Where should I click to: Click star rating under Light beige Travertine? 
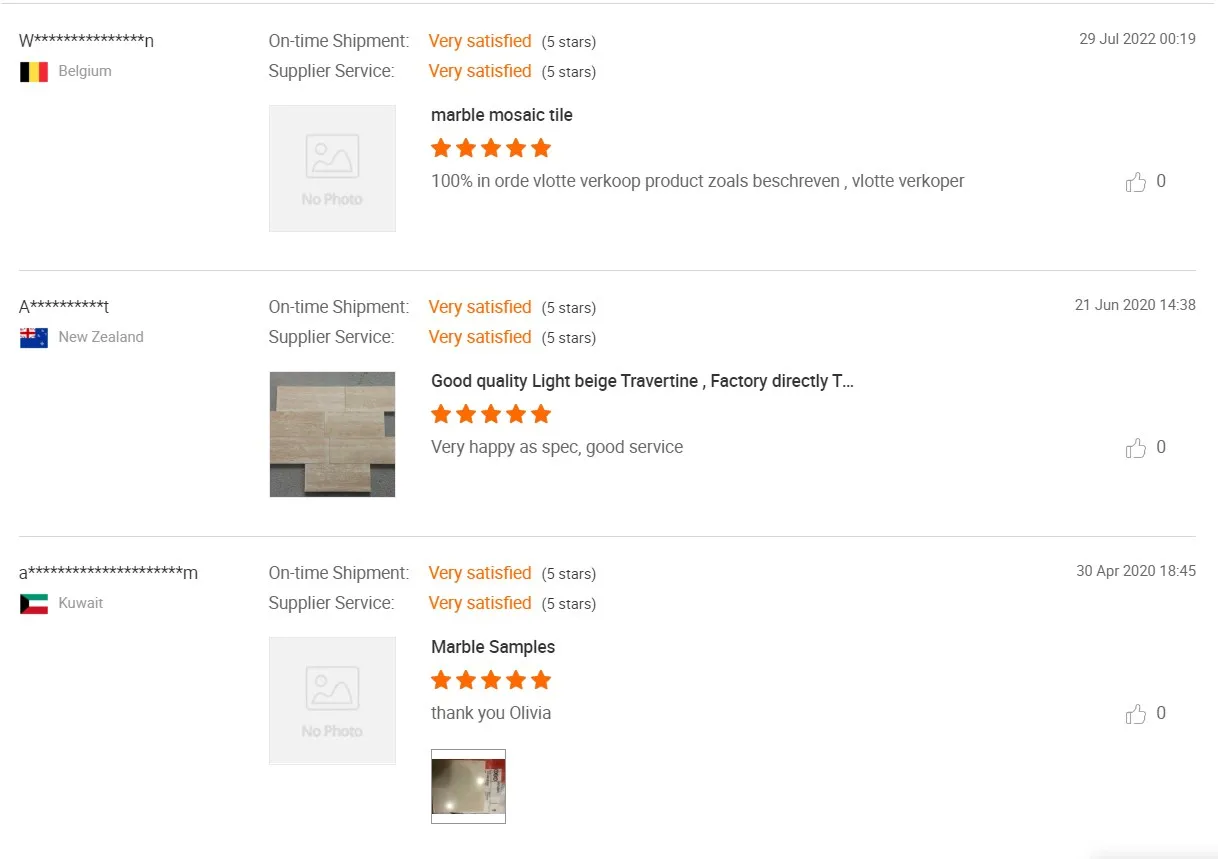pyautogui.click(x=491, y=415)
